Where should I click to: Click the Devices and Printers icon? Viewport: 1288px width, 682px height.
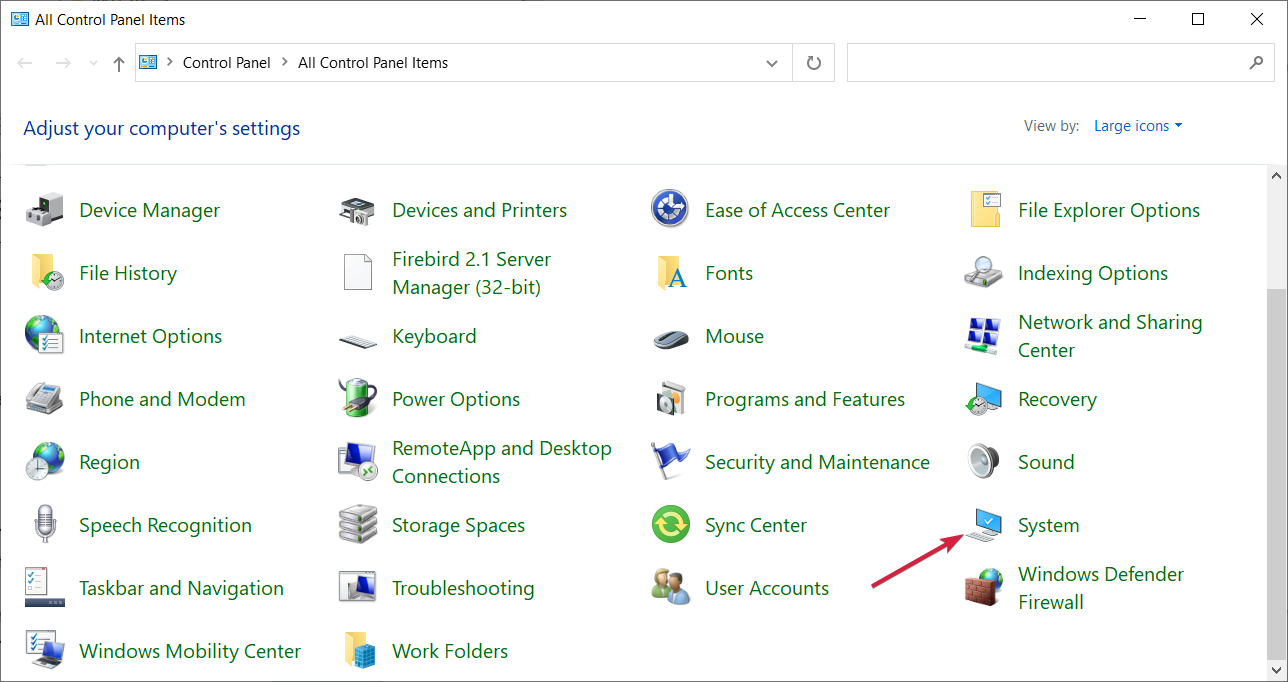(x=357, y=210)
